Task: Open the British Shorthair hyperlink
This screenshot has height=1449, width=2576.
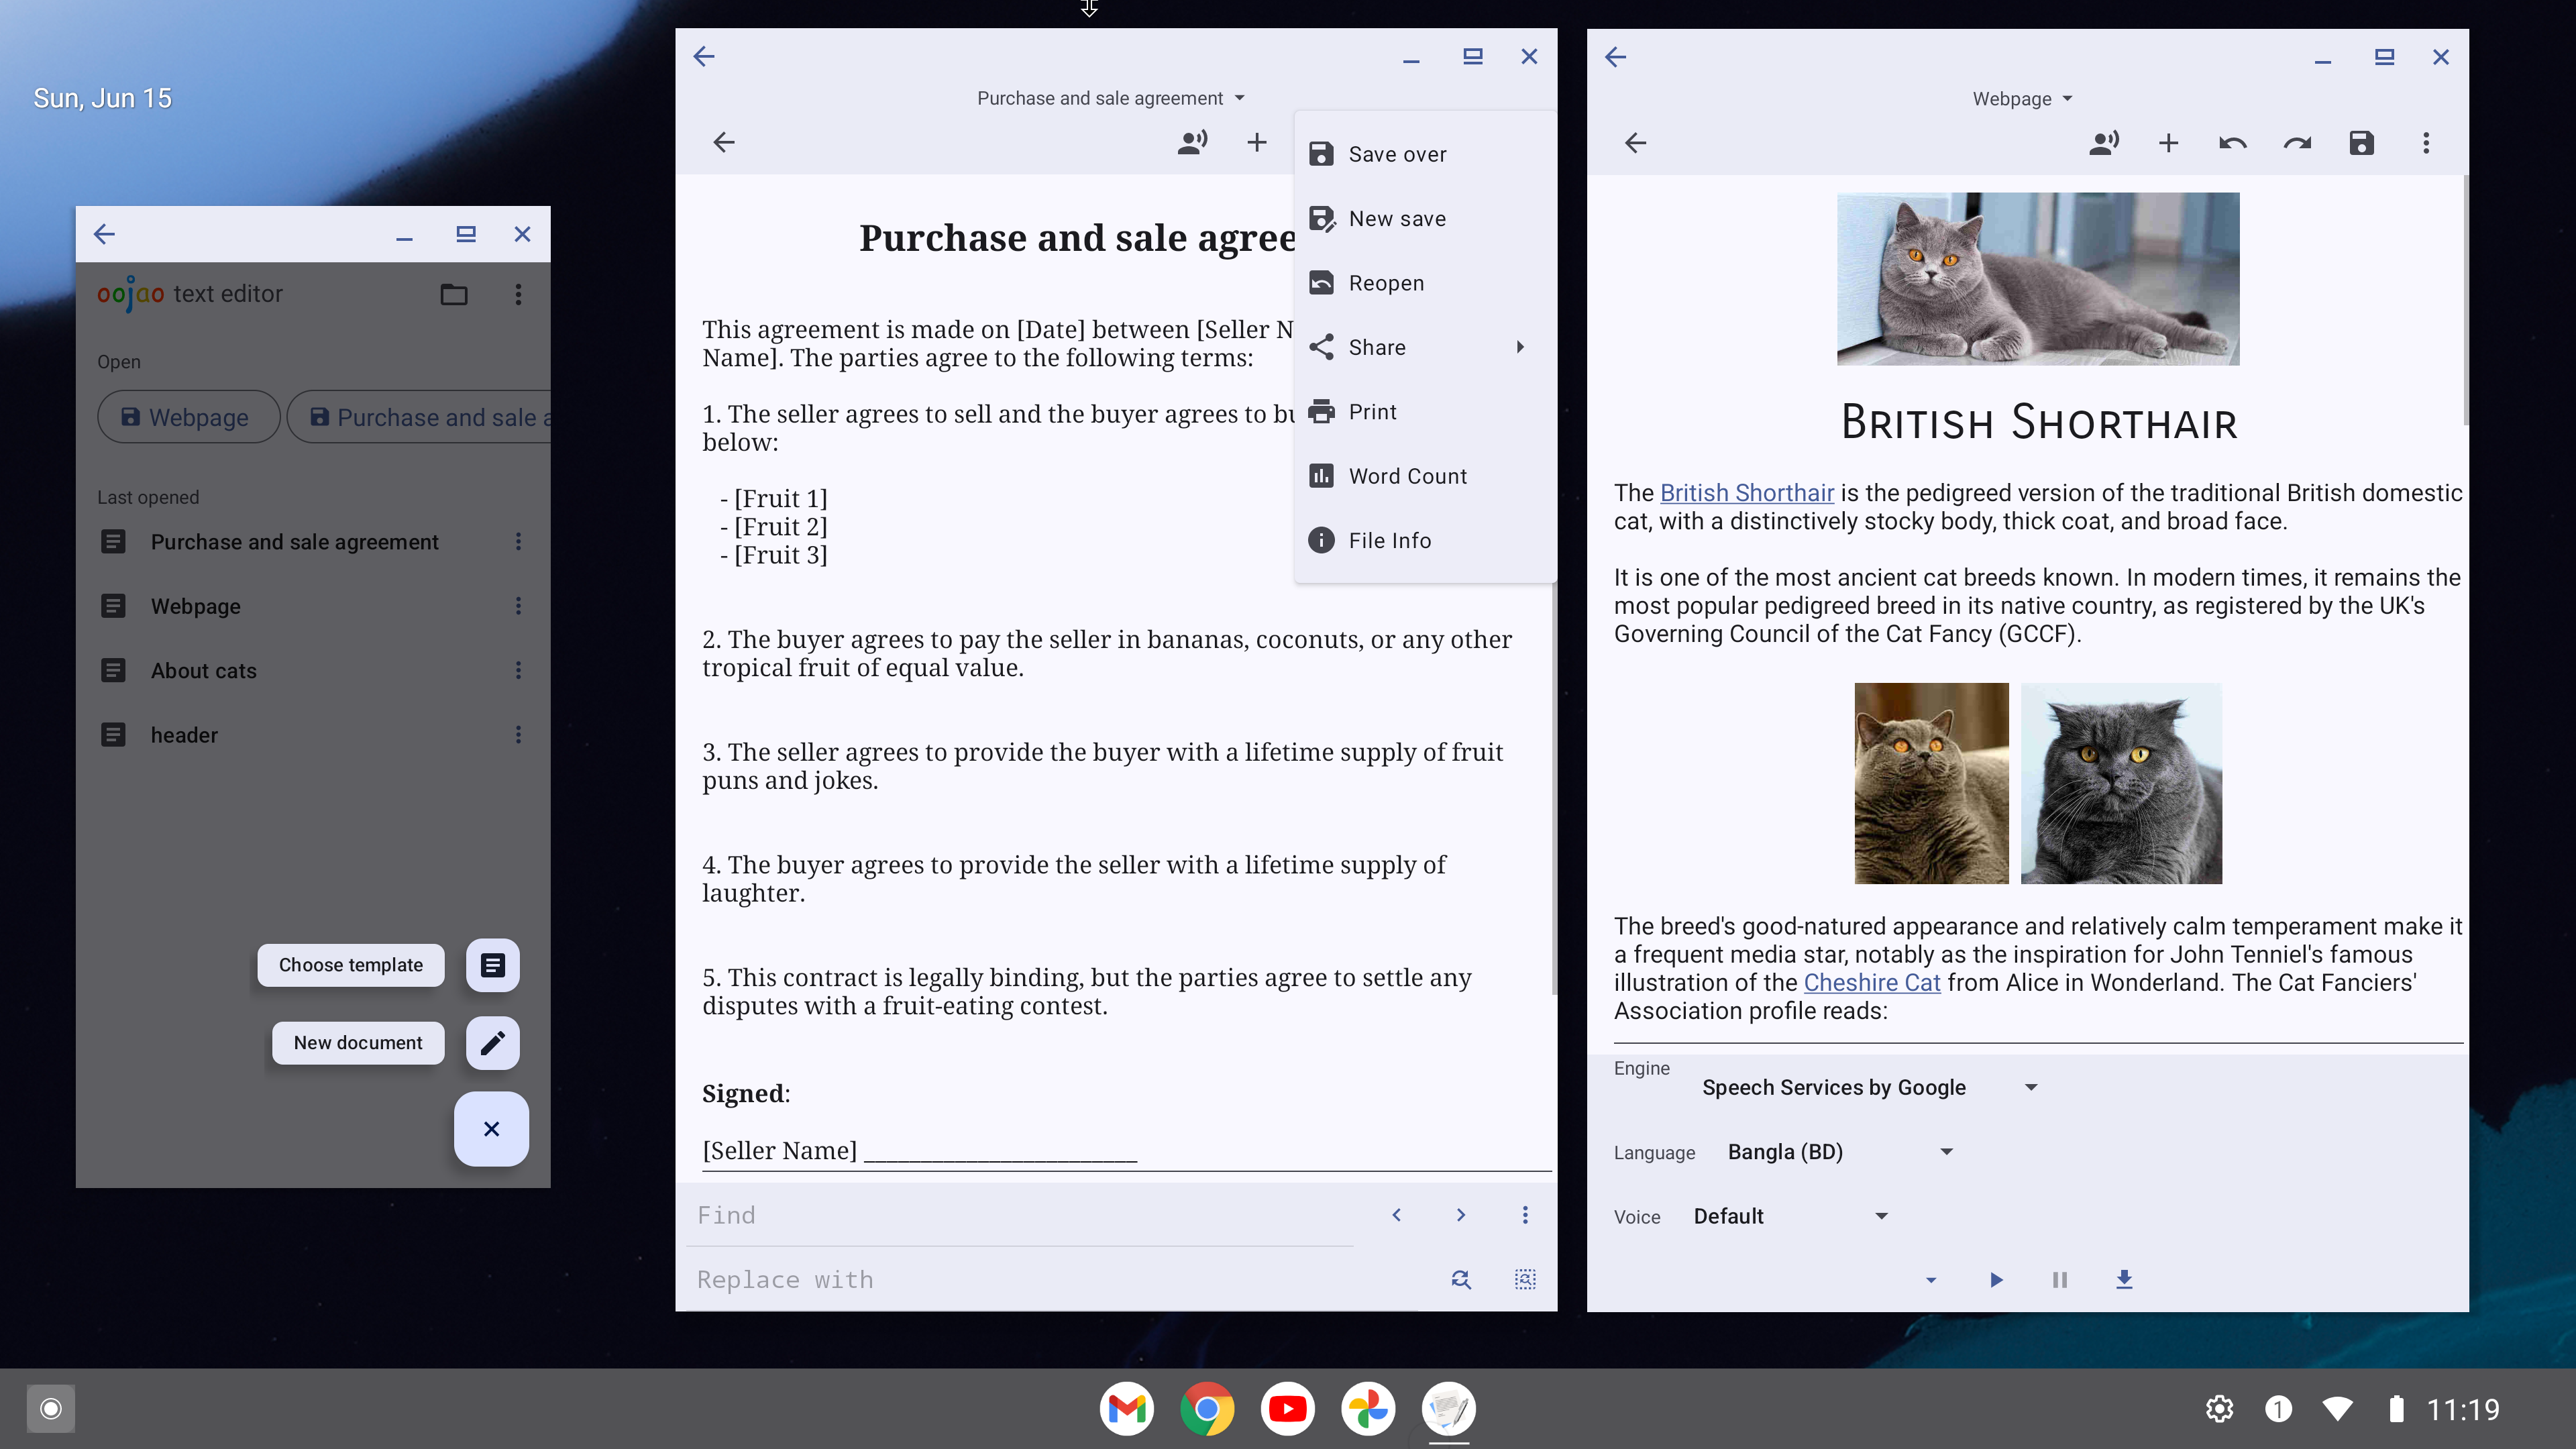Action: pos(1747,493)
